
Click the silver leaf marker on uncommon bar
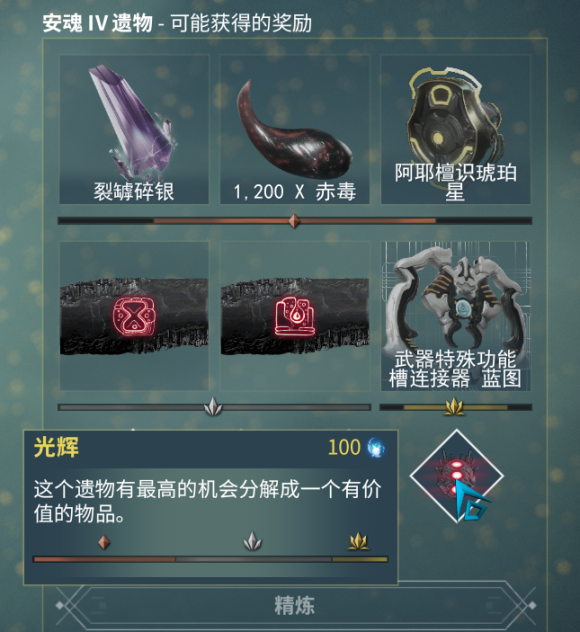[213, 407]
